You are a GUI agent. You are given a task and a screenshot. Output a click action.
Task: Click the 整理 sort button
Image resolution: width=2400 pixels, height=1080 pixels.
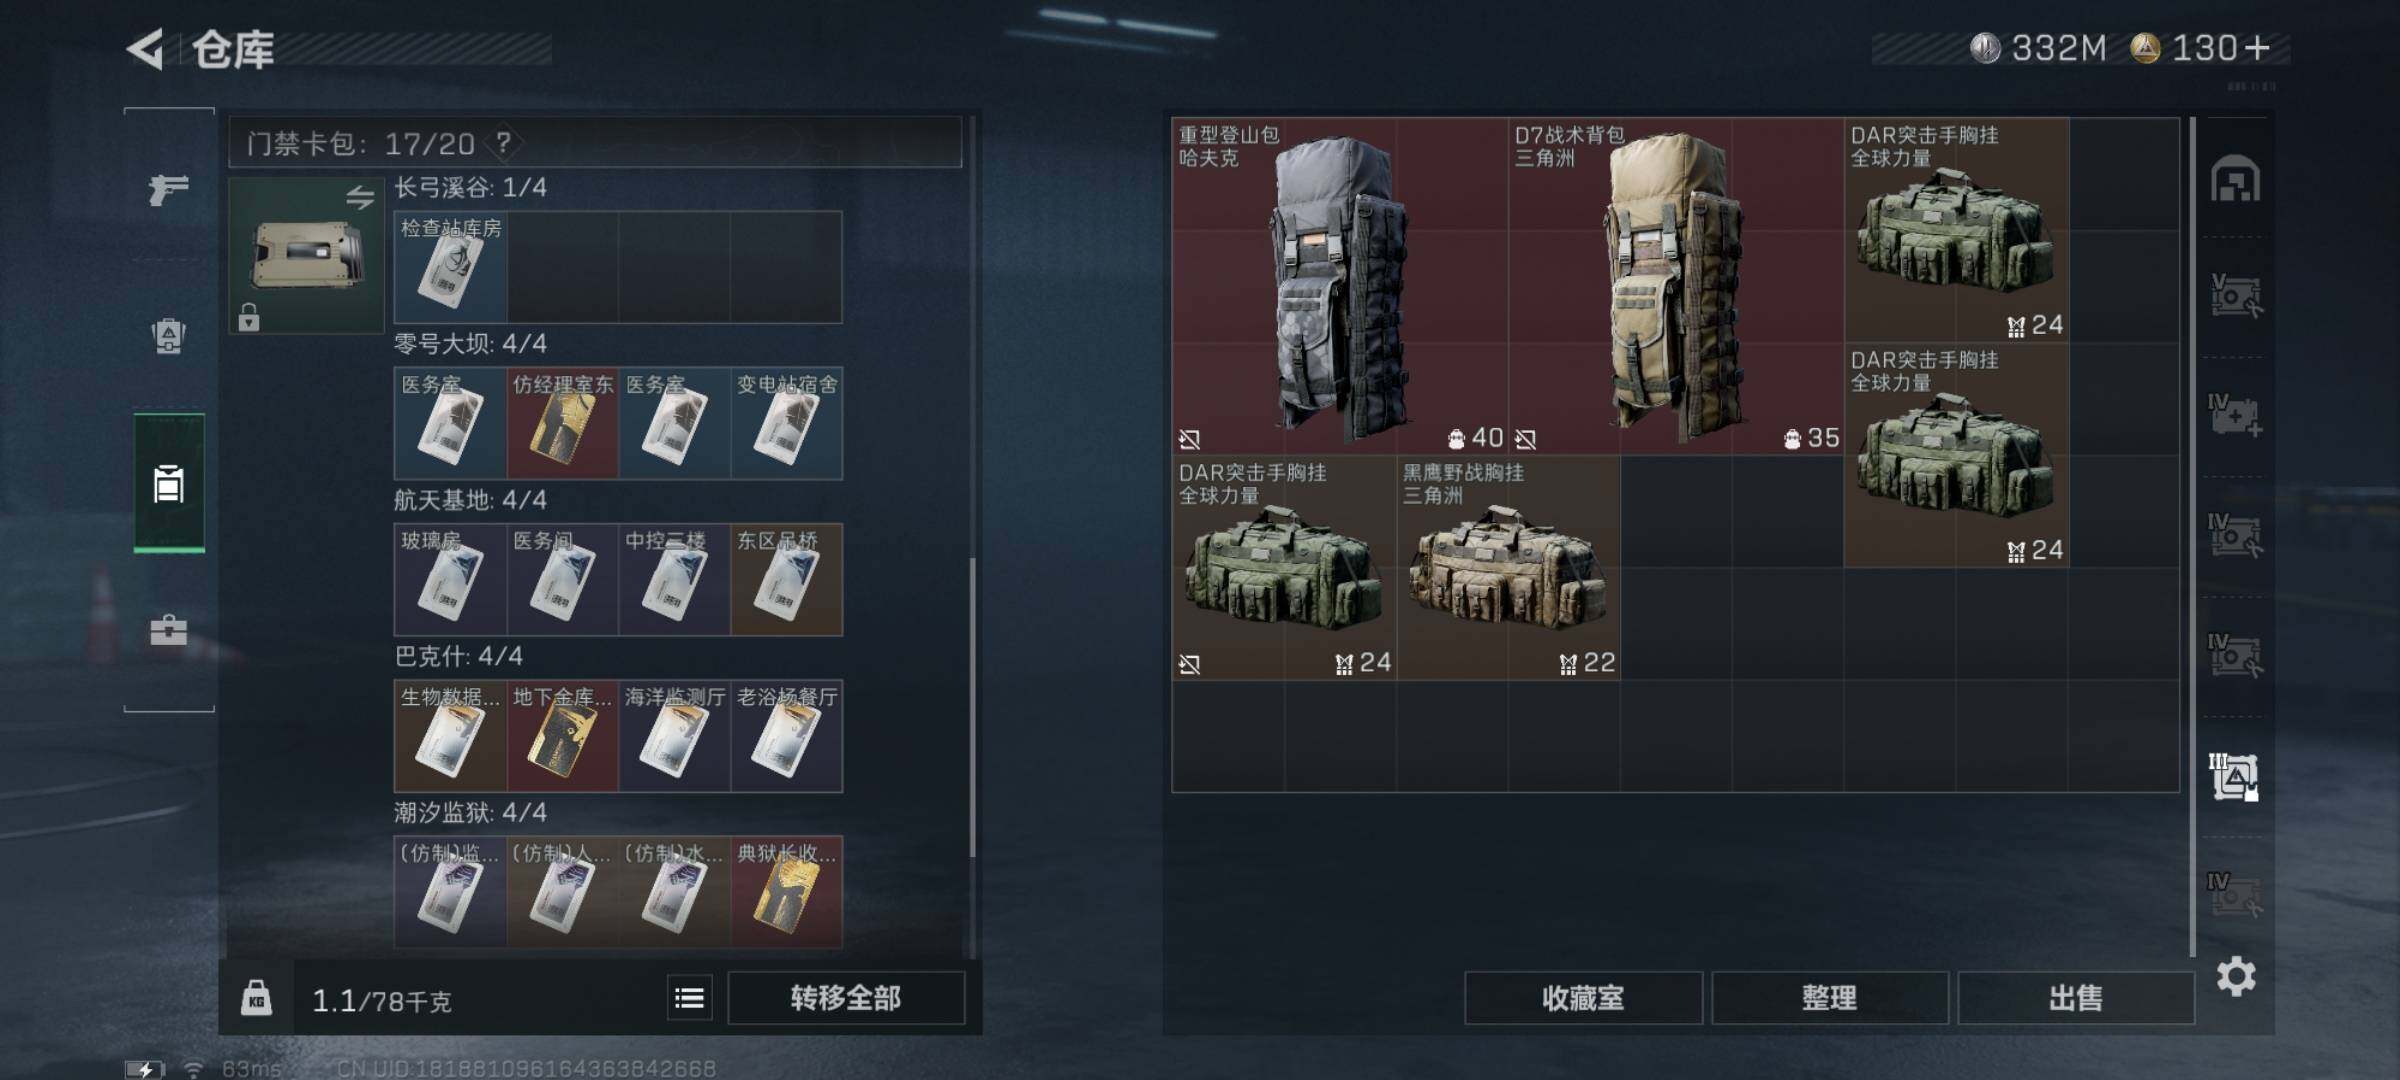pos(1829,998)
